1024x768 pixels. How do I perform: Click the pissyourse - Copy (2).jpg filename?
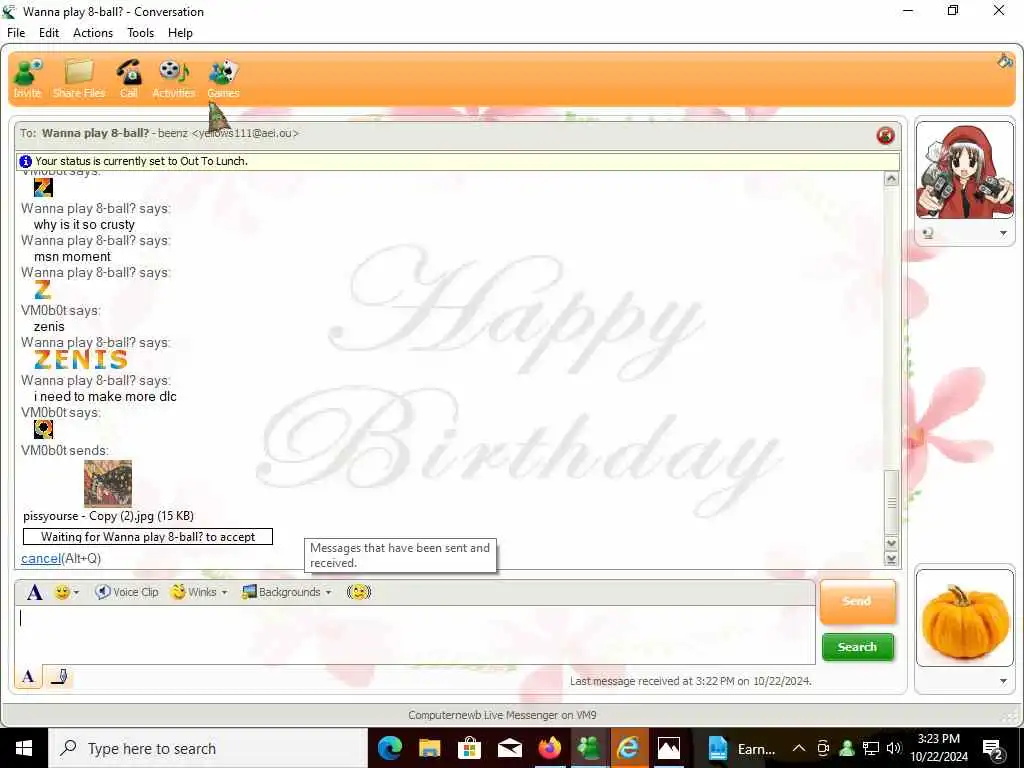coord(108,516)
